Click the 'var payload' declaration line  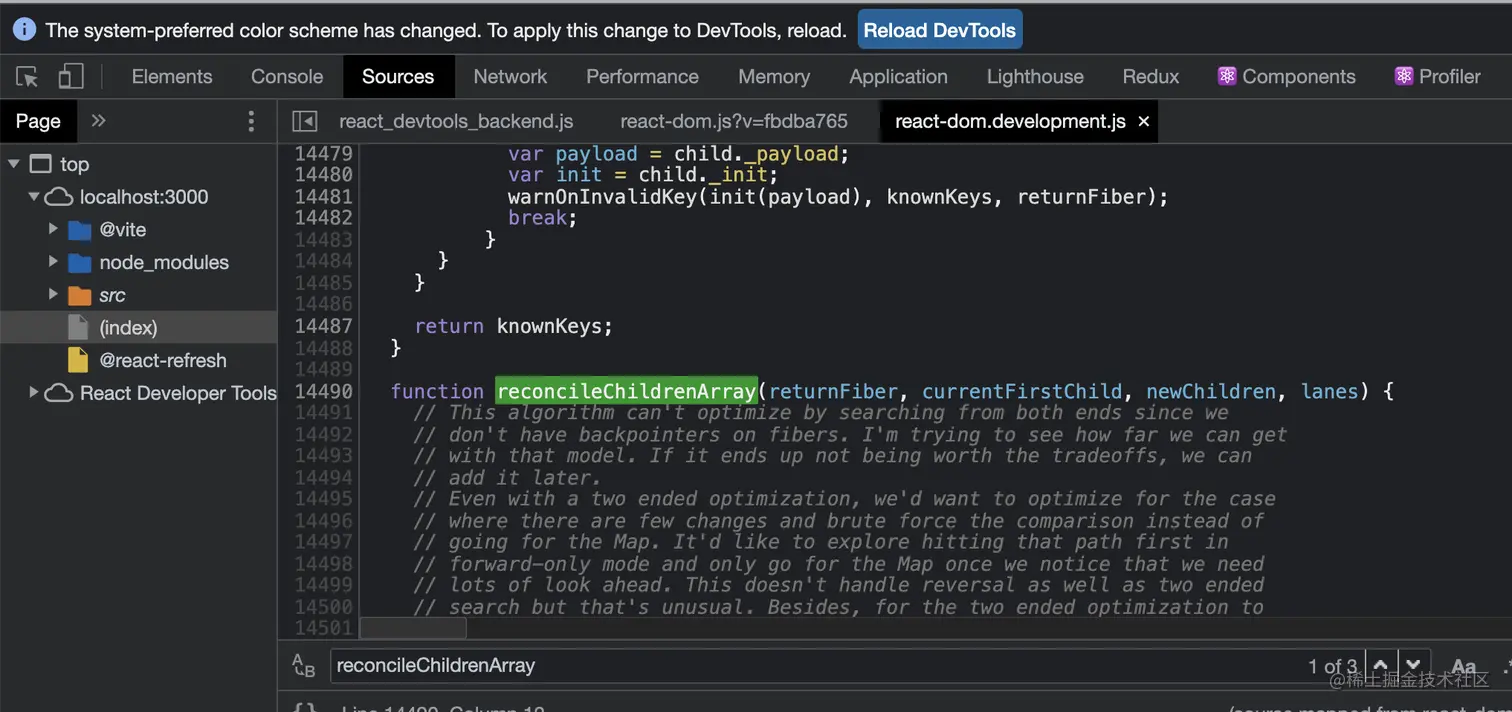[678, 154]
